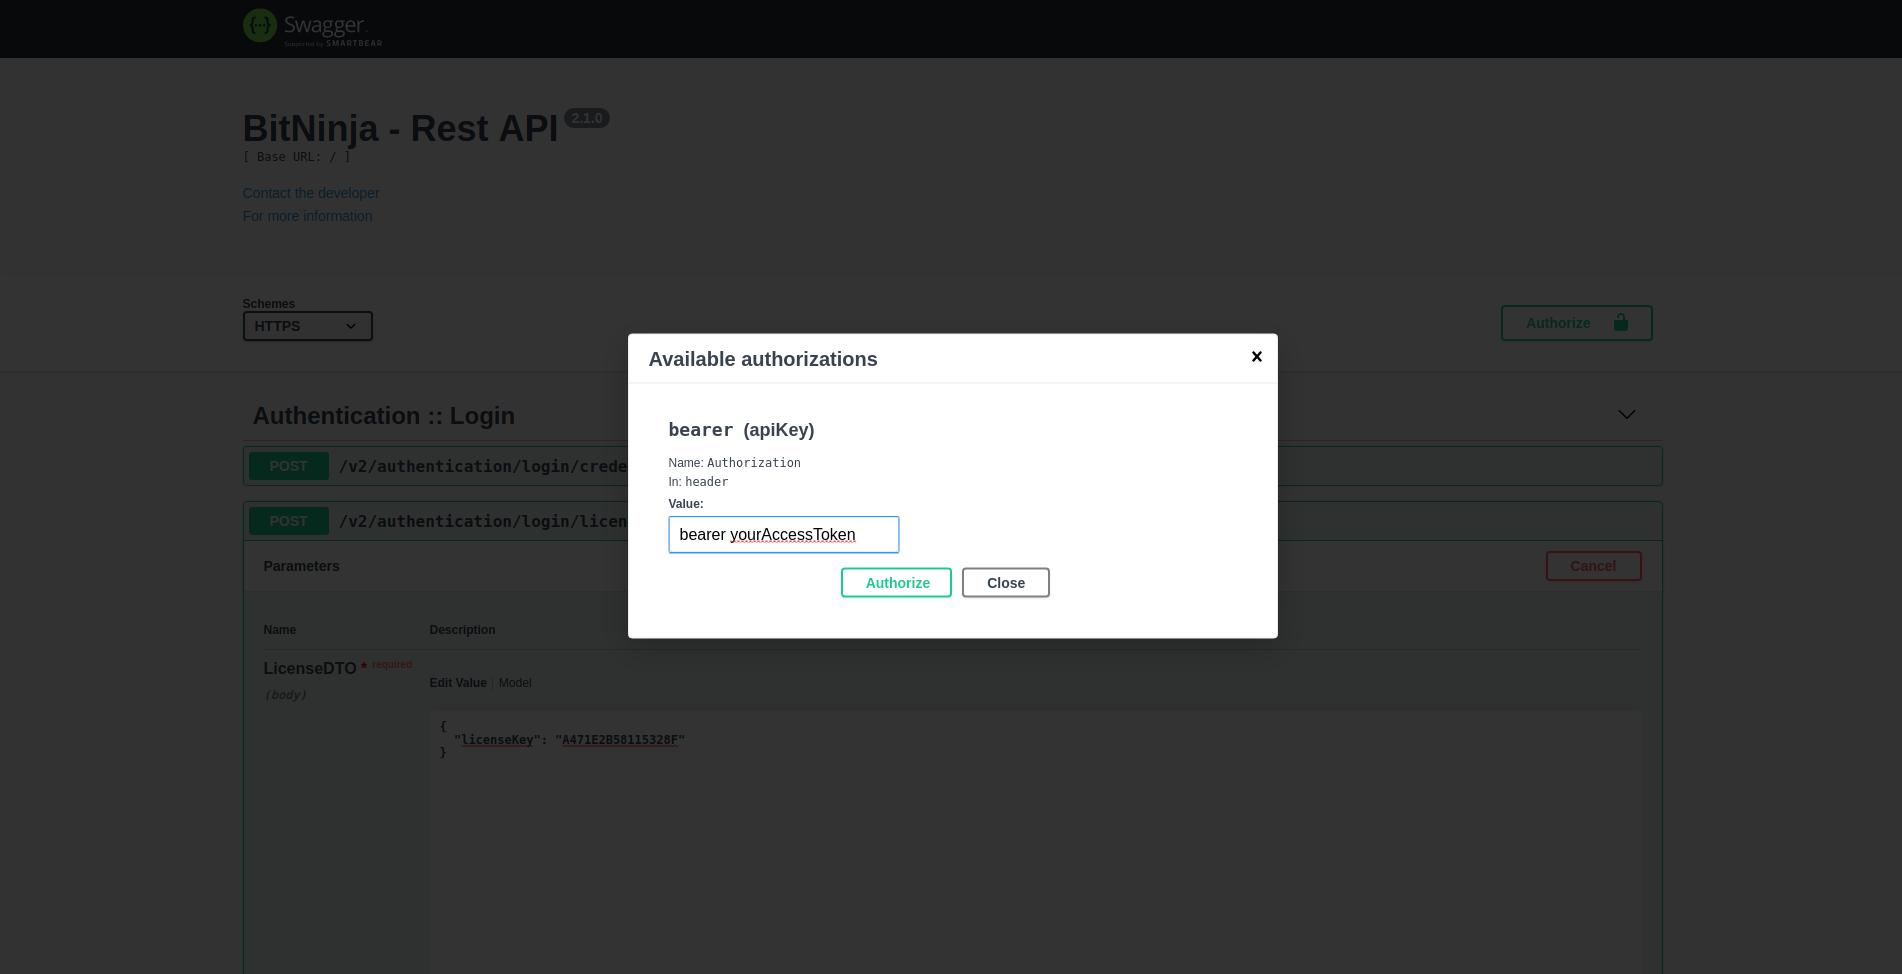
Task: Open the Schemes HTTPS dropdown
Action: pyautogui.click(x=308, y=326)
